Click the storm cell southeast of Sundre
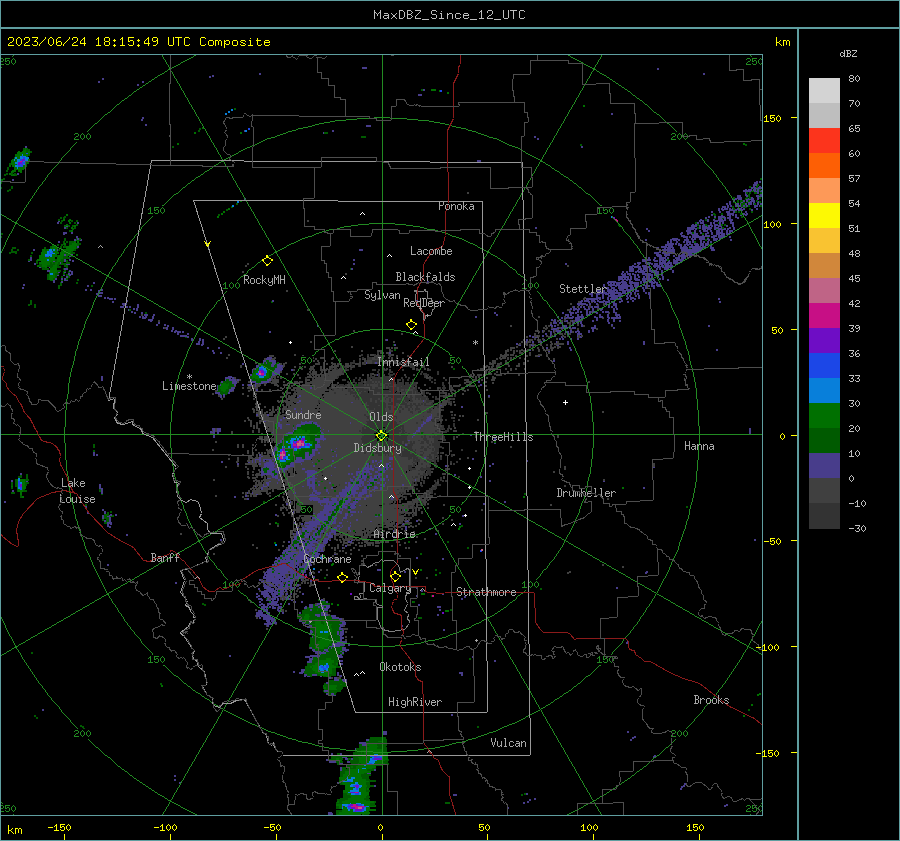 point(298,443)
